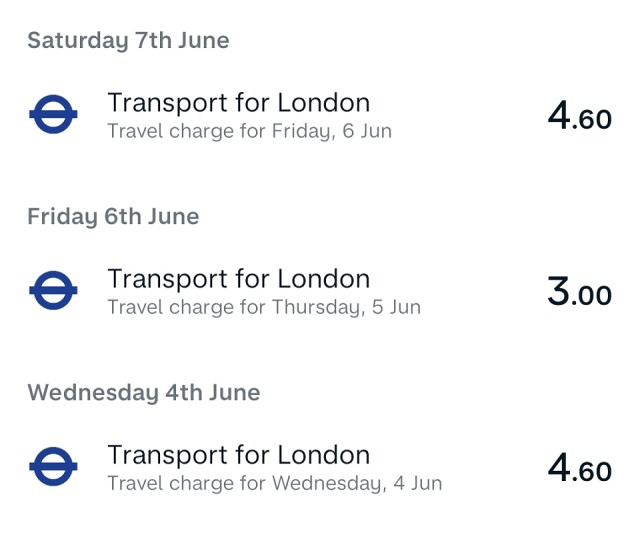Tap the Saturday 7th June date header
The height and width of the screenshot is (545, 640).
pos(129,41)
